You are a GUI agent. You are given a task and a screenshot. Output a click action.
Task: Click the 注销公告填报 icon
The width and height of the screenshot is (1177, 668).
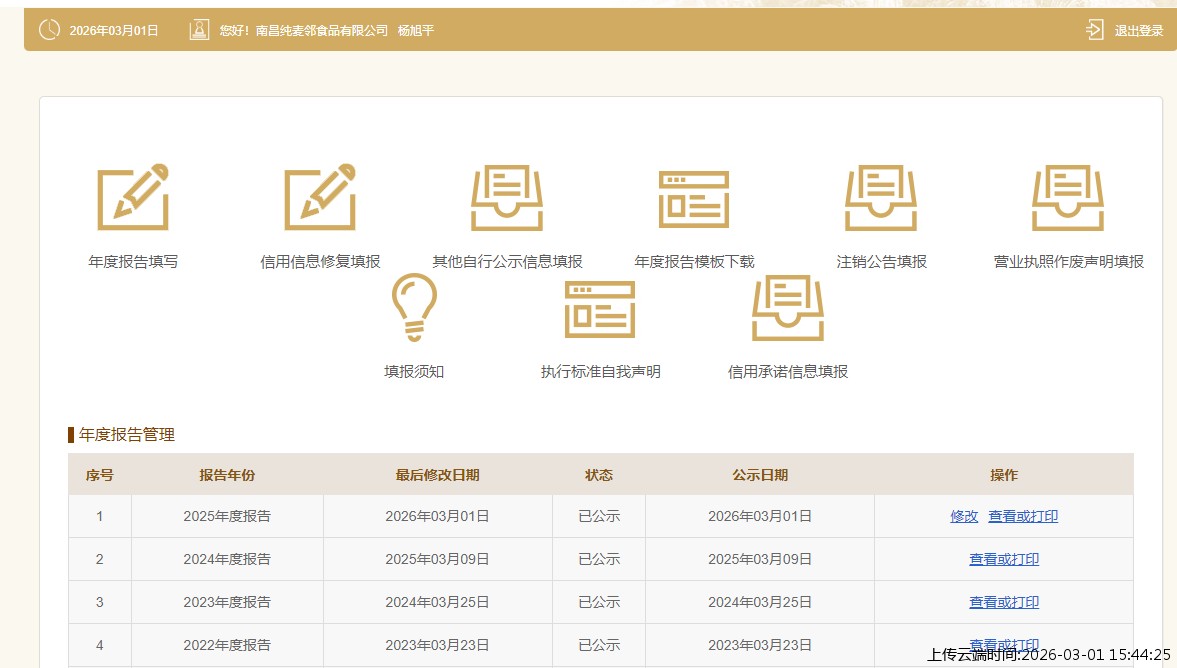[x=881, y=198]
